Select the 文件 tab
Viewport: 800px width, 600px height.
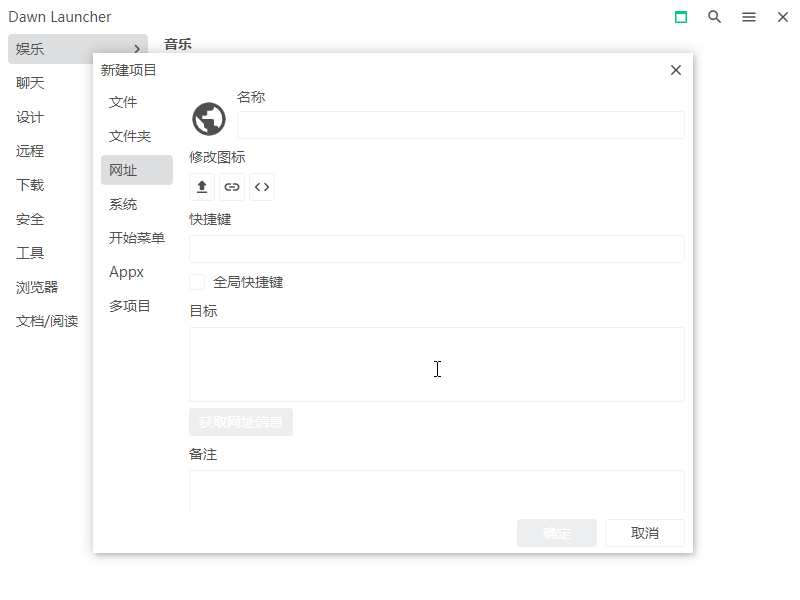[123, 102]
